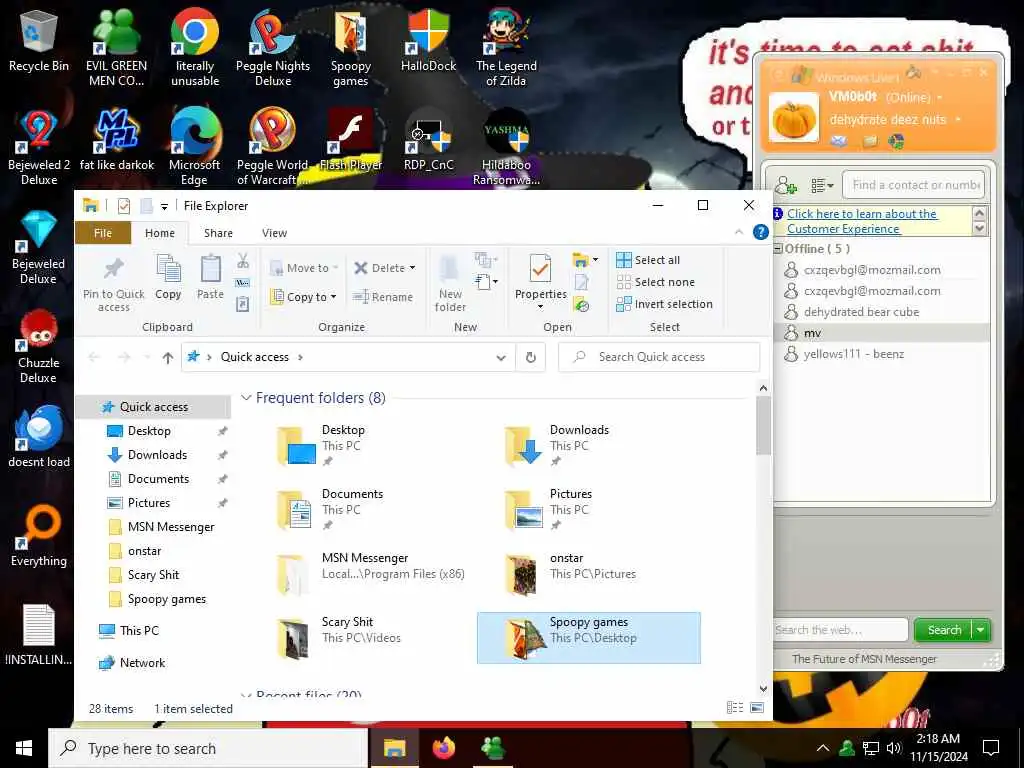
Task: Open the Move to dropdown
Action: [304, 268]
